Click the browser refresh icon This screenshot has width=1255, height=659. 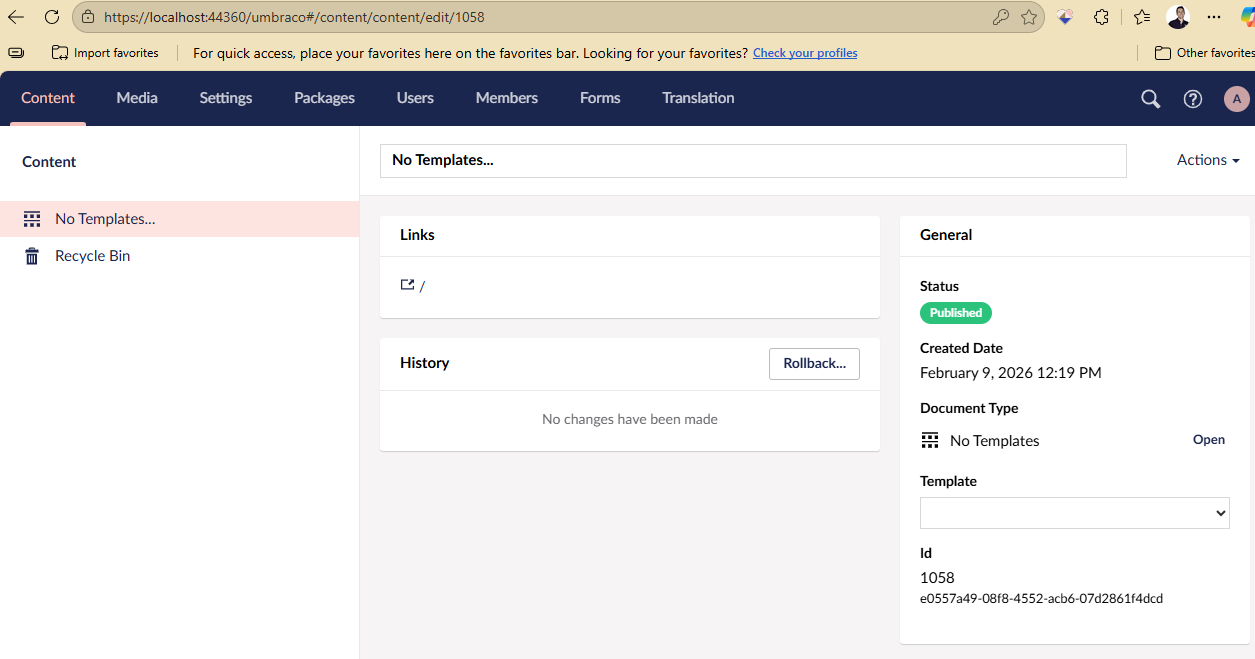[x=52, y=17]
